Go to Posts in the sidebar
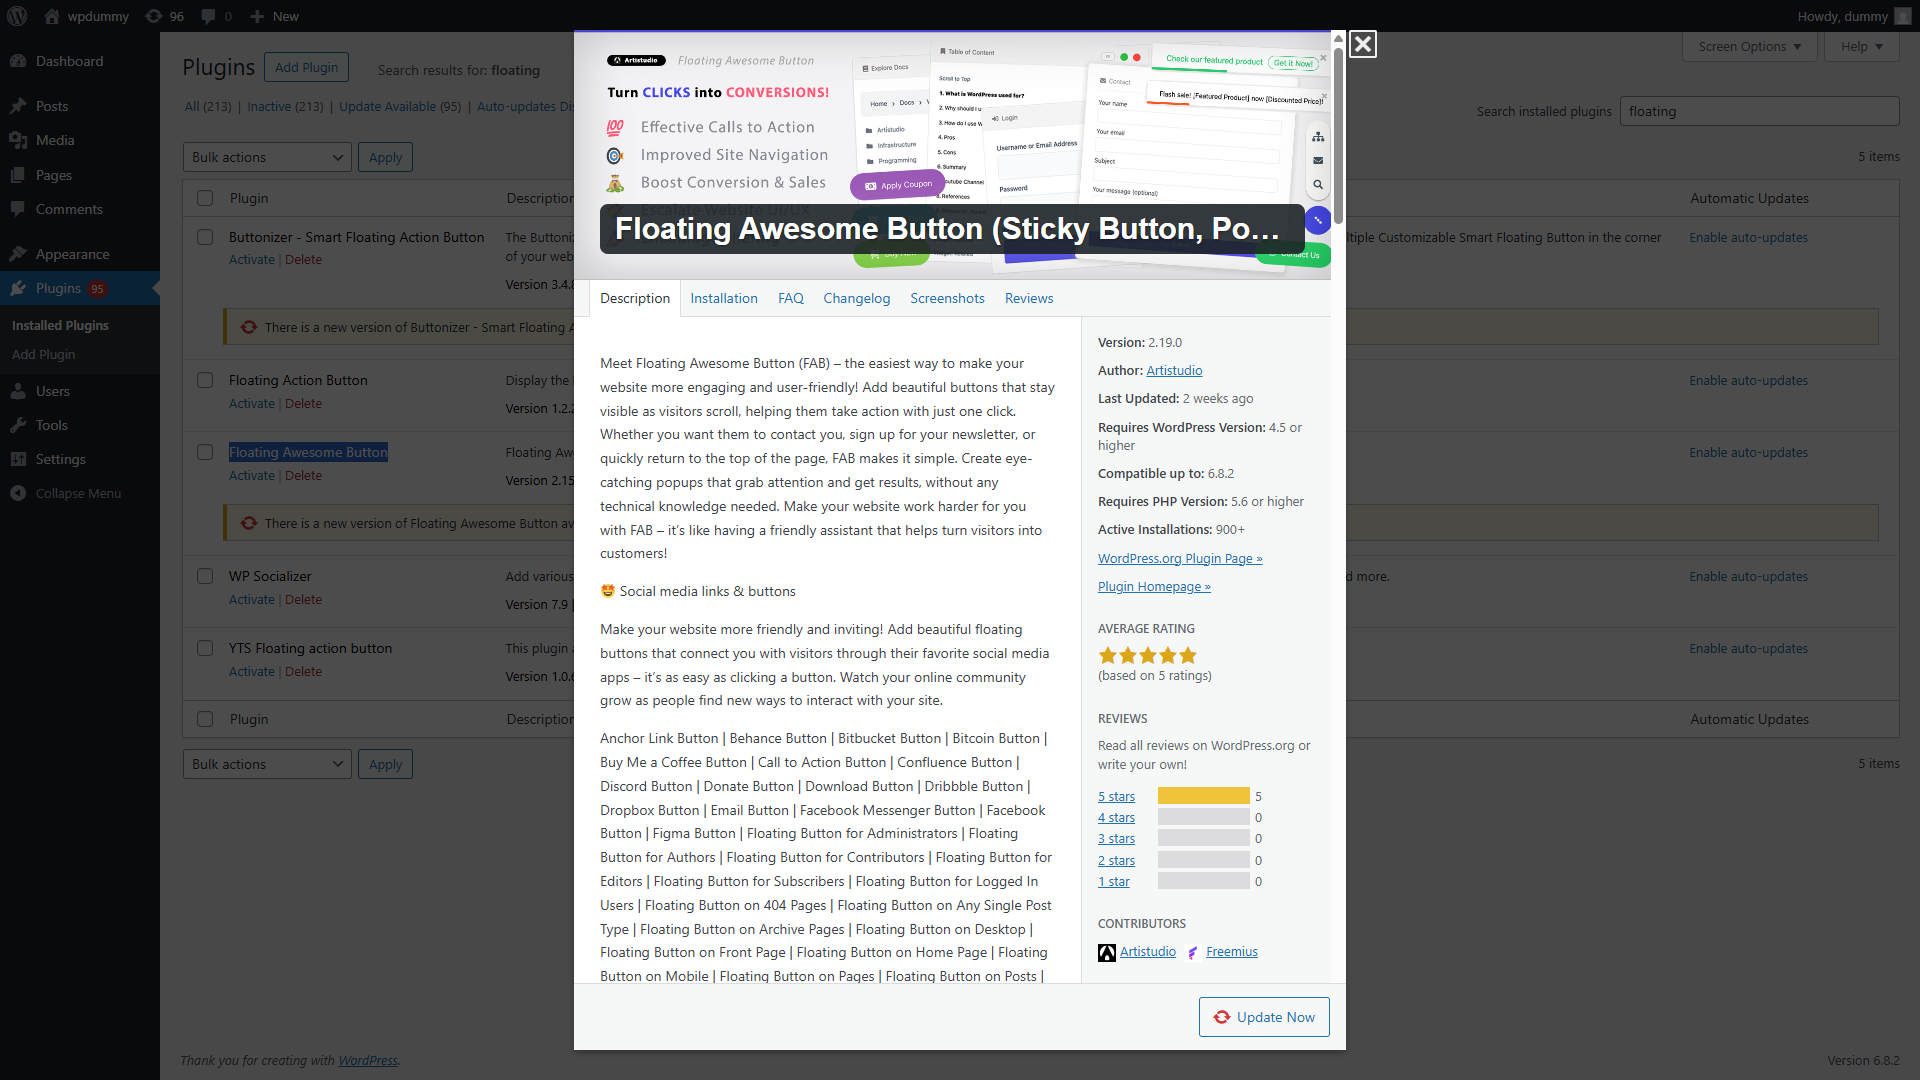This screenshot has height=1080, width=1920. (x=52, y=106)
